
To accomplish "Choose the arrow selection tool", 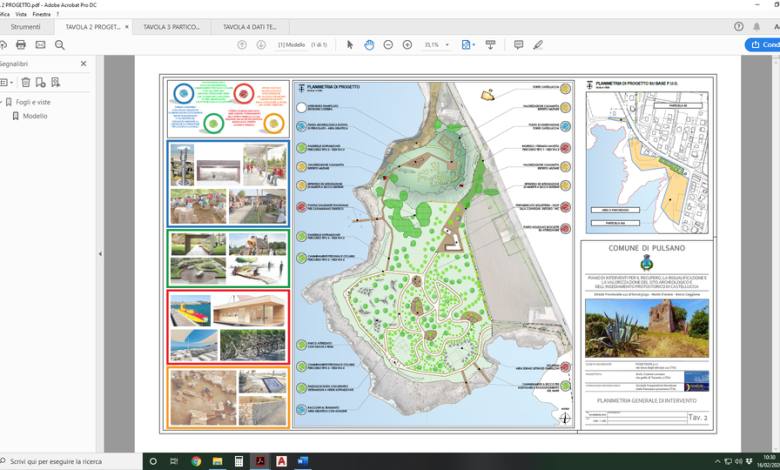I will 350,45.
